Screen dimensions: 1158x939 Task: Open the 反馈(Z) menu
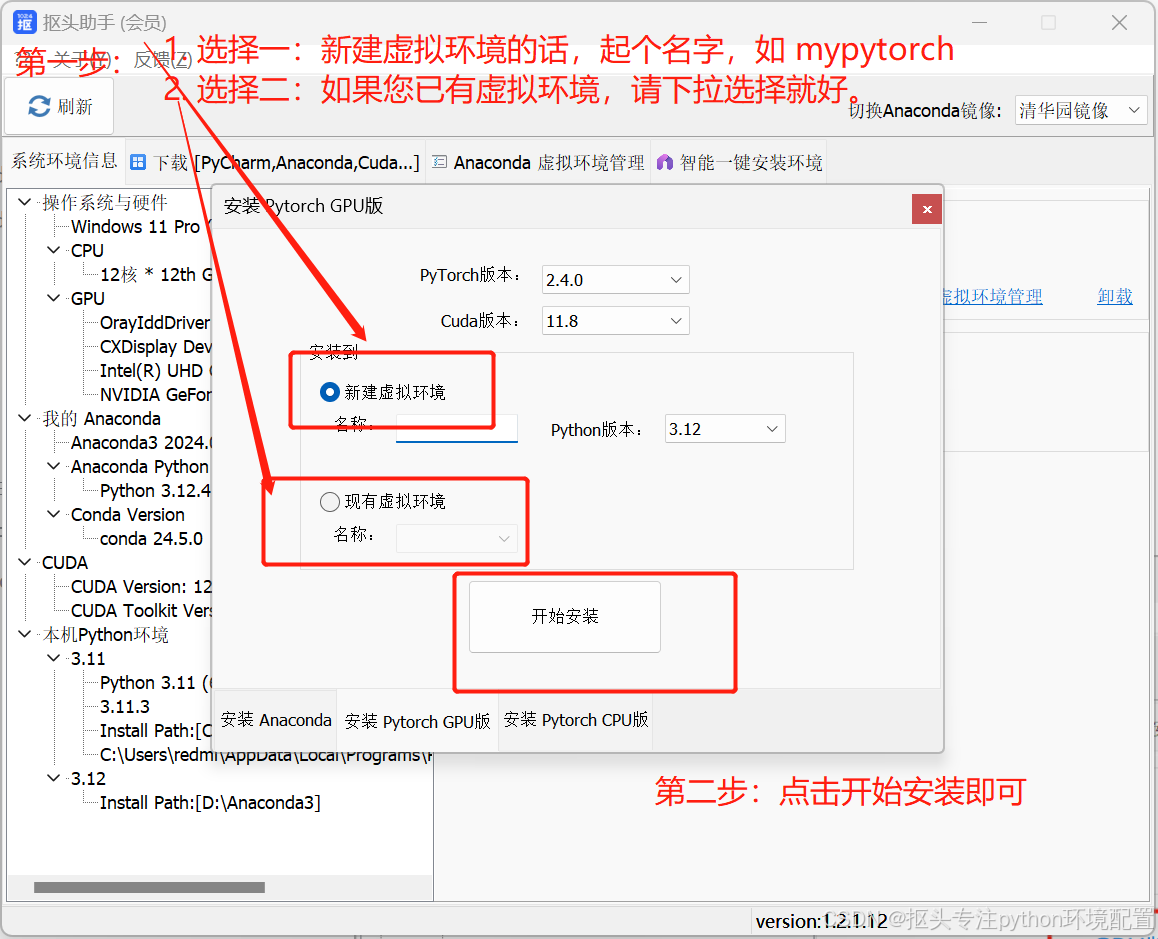pos(162,60)
